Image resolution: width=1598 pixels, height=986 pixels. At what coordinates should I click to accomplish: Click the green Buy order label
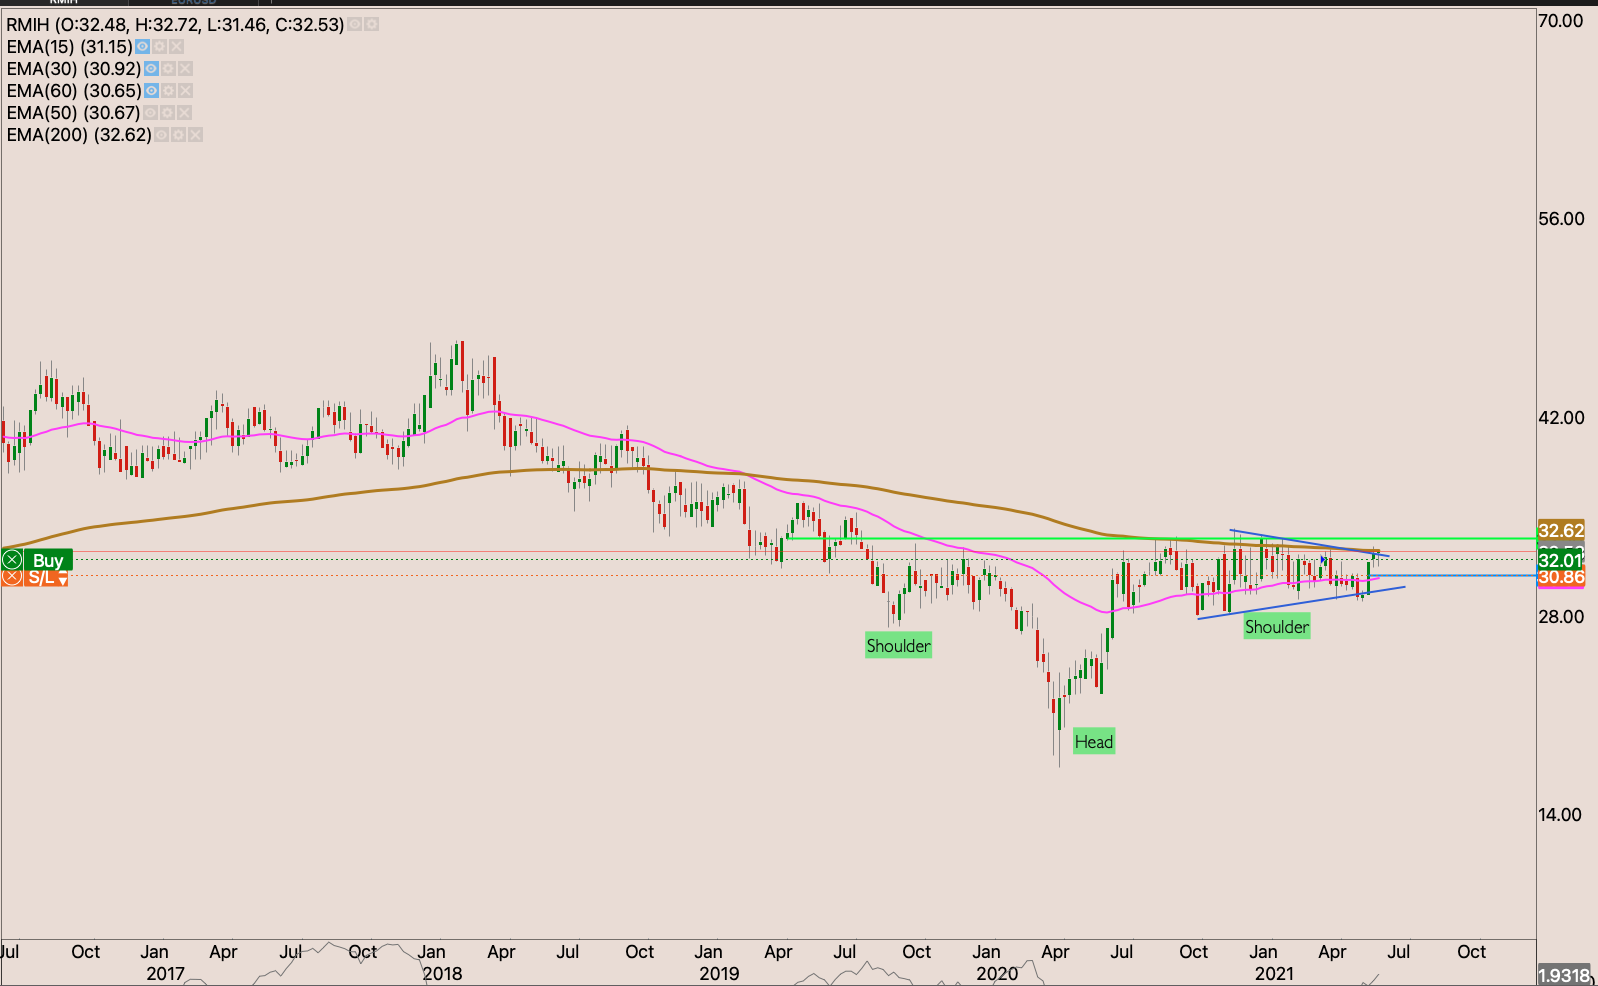[x=48, y=560]
